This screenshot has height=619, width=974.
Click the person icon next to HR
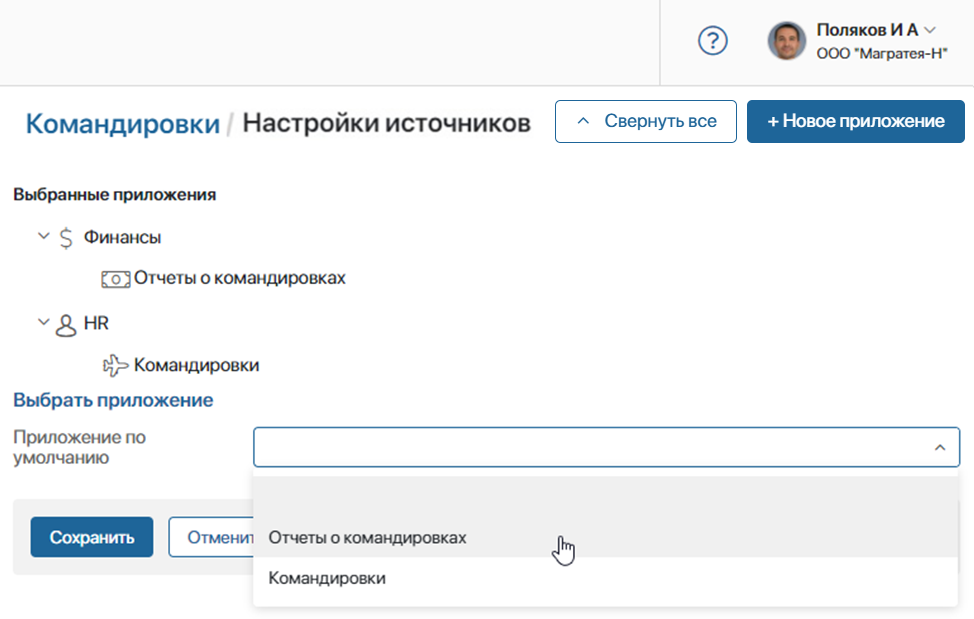(66, 325)
